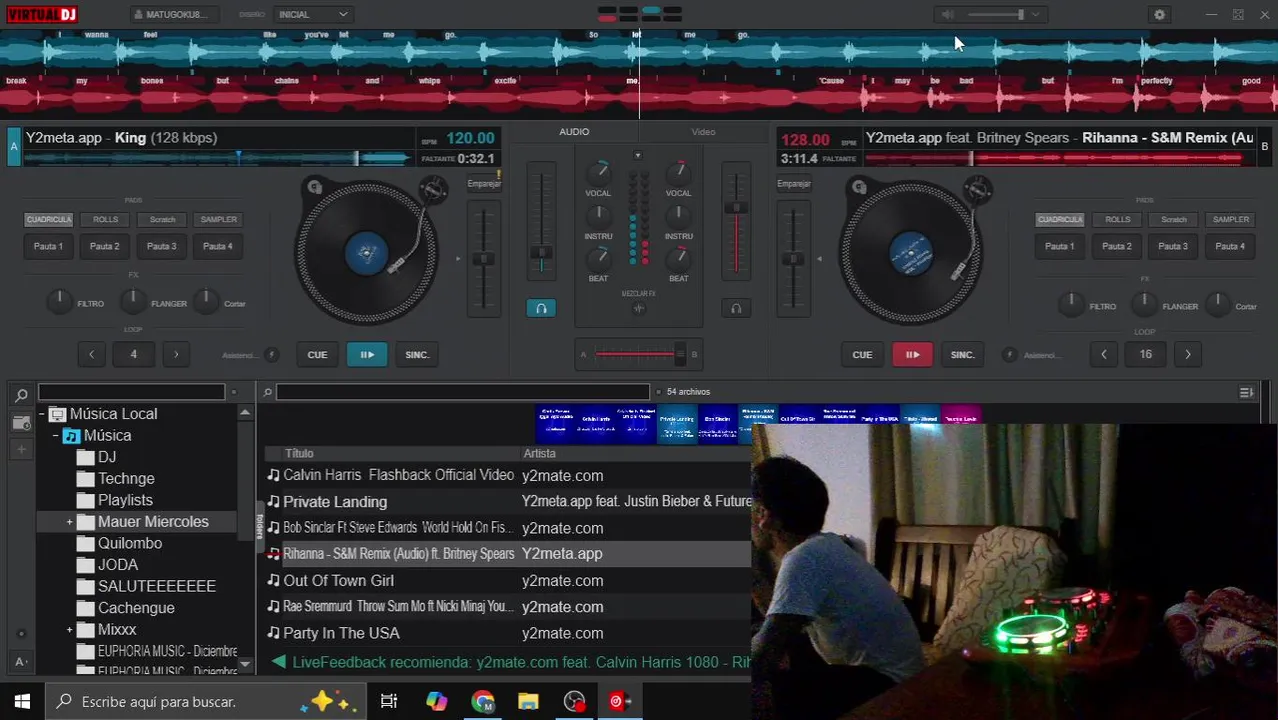Open browser list options icon at right

(1246, 392)
